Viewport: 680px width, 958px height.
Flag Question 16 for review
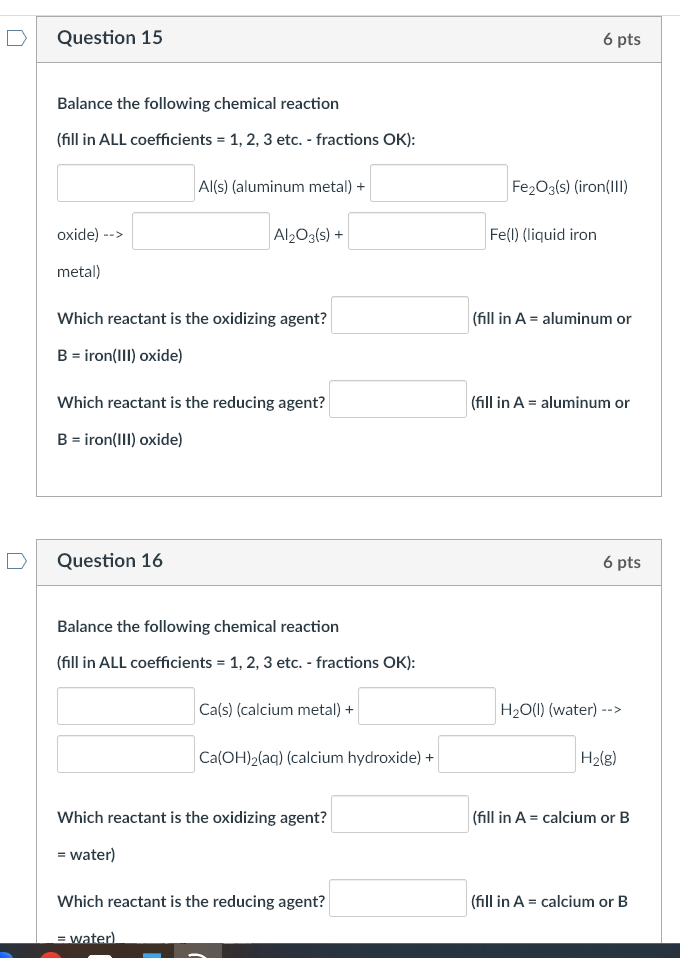(x=15, y=562)
